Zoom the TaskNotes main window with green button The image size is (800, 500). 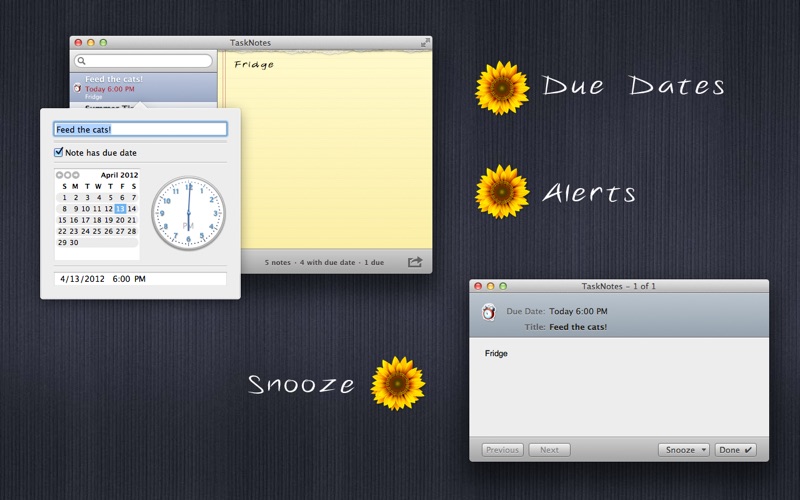tap(103, 43)
